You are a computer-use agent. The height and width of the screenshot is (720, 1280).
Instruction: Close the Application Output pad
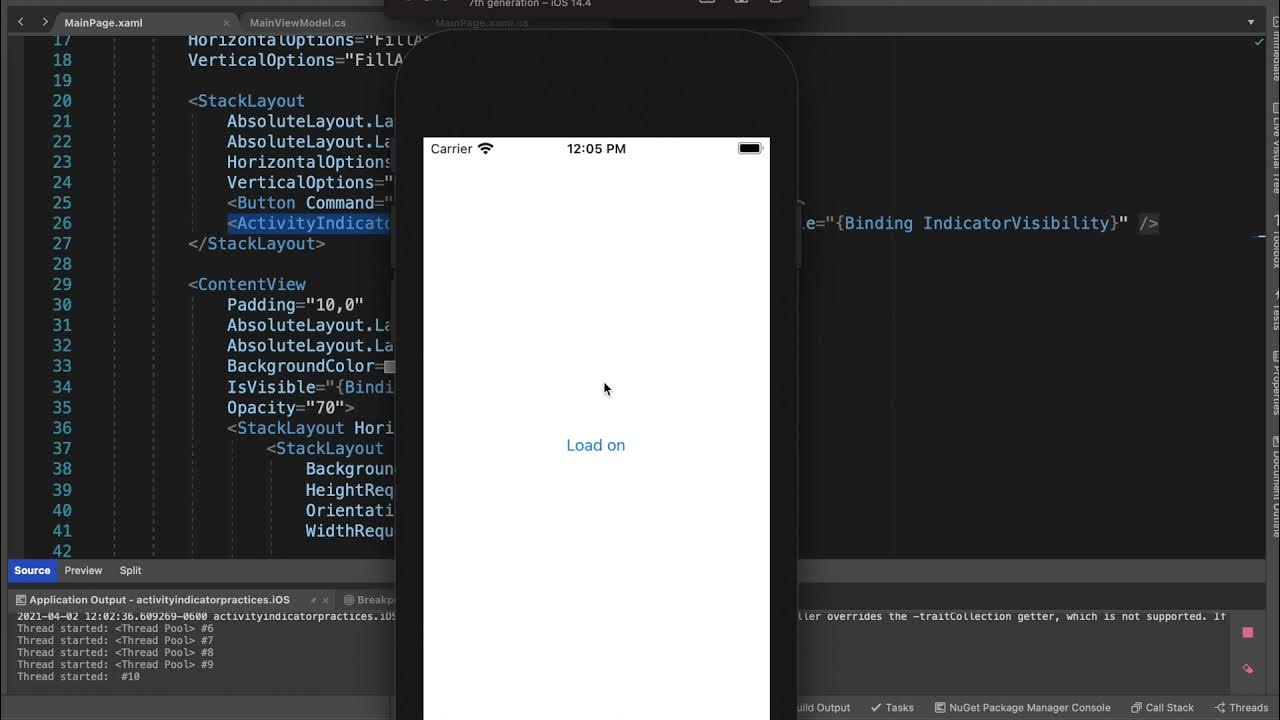point(327,600)
